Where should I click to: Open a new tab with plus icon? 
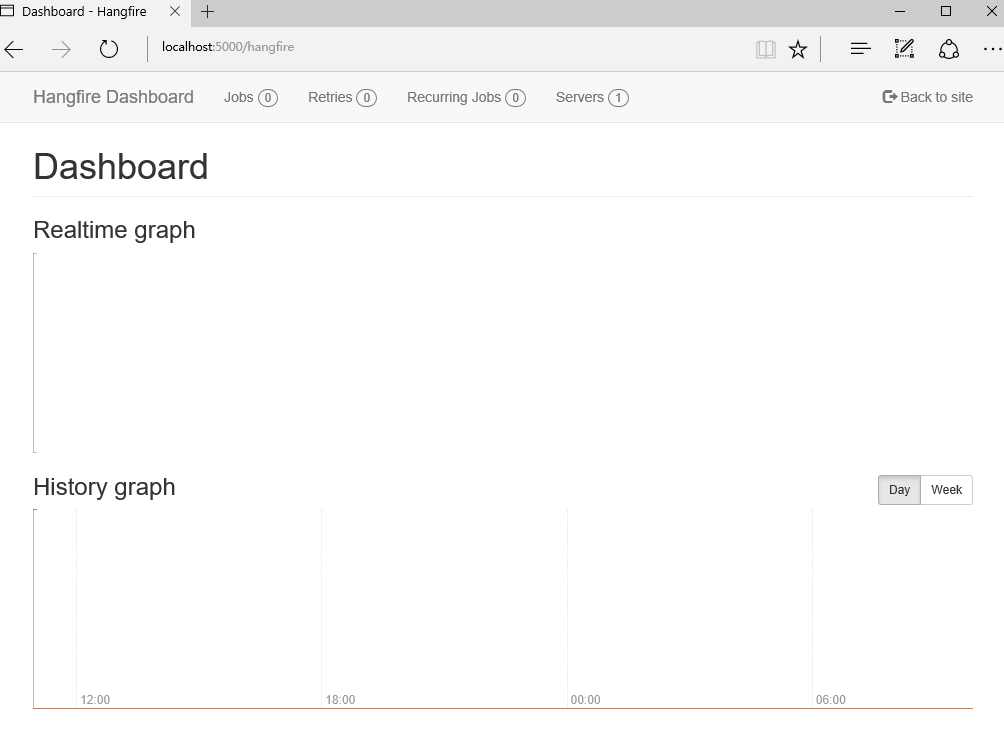click(207, 12)
